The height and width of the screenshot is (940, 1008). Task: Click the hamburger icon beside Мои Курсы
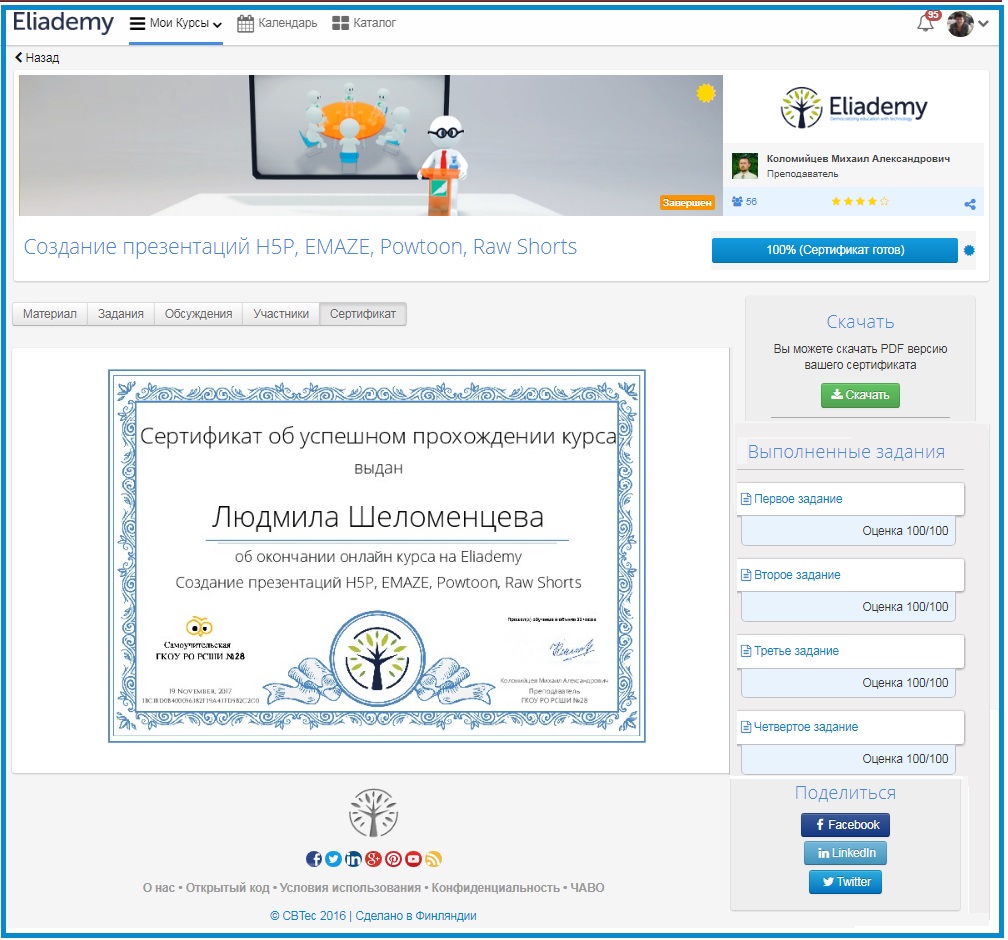point(138,24)
